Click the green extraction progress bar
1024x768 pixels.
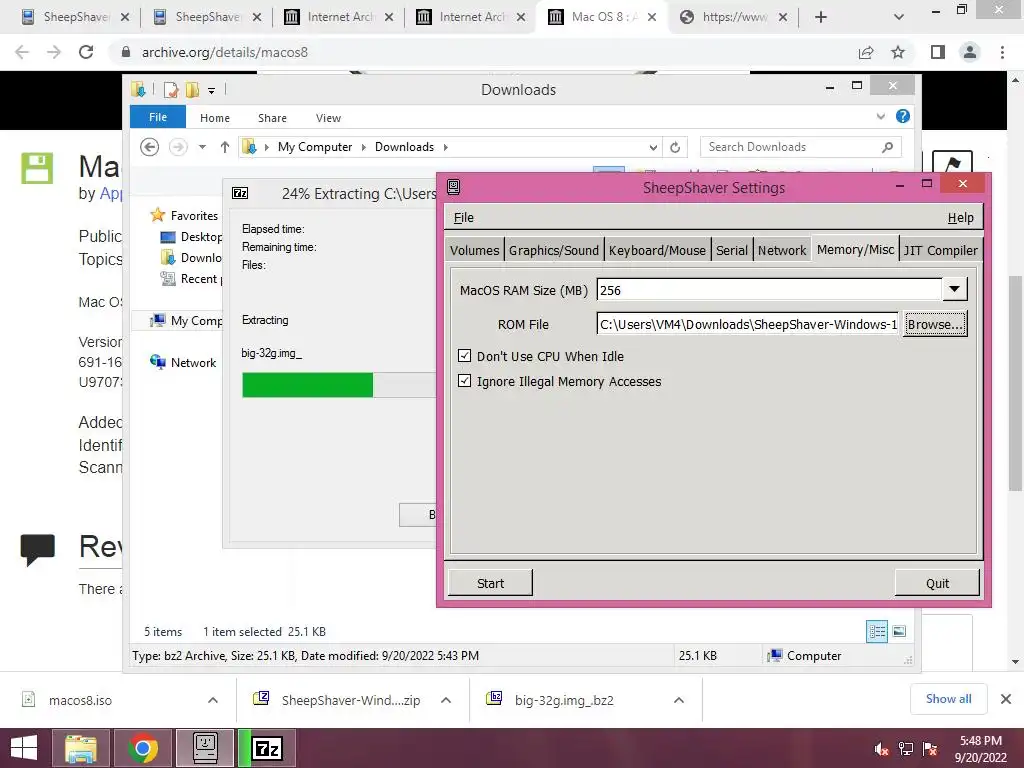[x=308, y=385]
